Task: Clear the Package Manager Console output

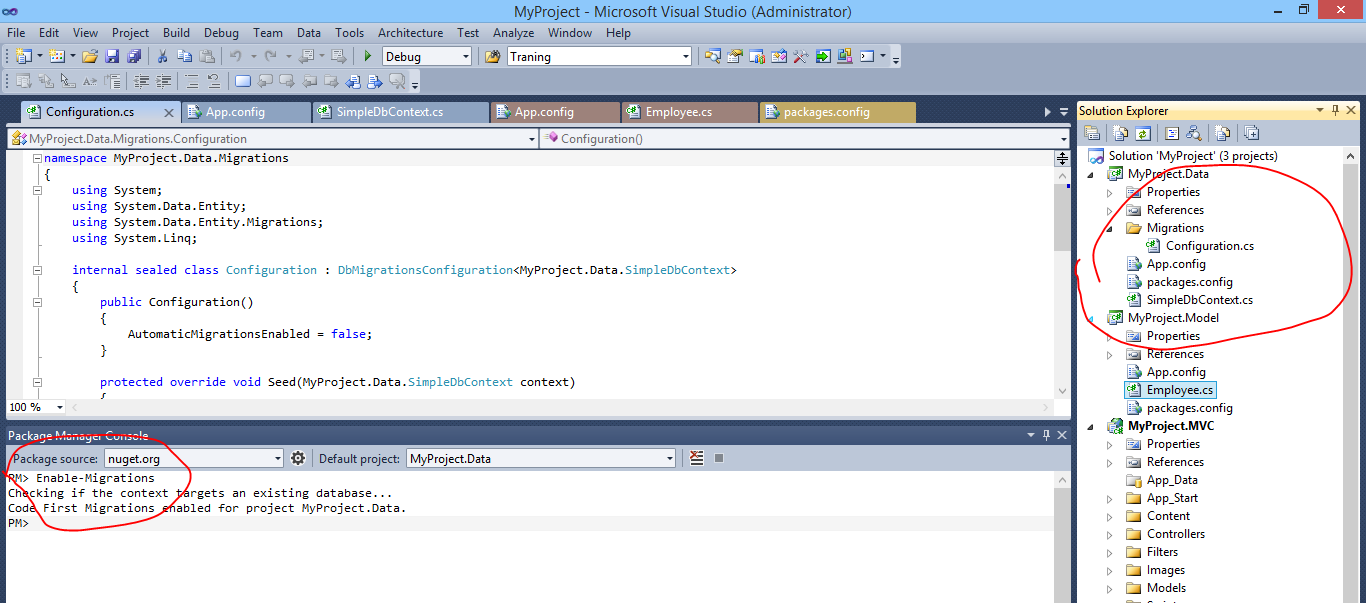Action: [x=697, y=458]
